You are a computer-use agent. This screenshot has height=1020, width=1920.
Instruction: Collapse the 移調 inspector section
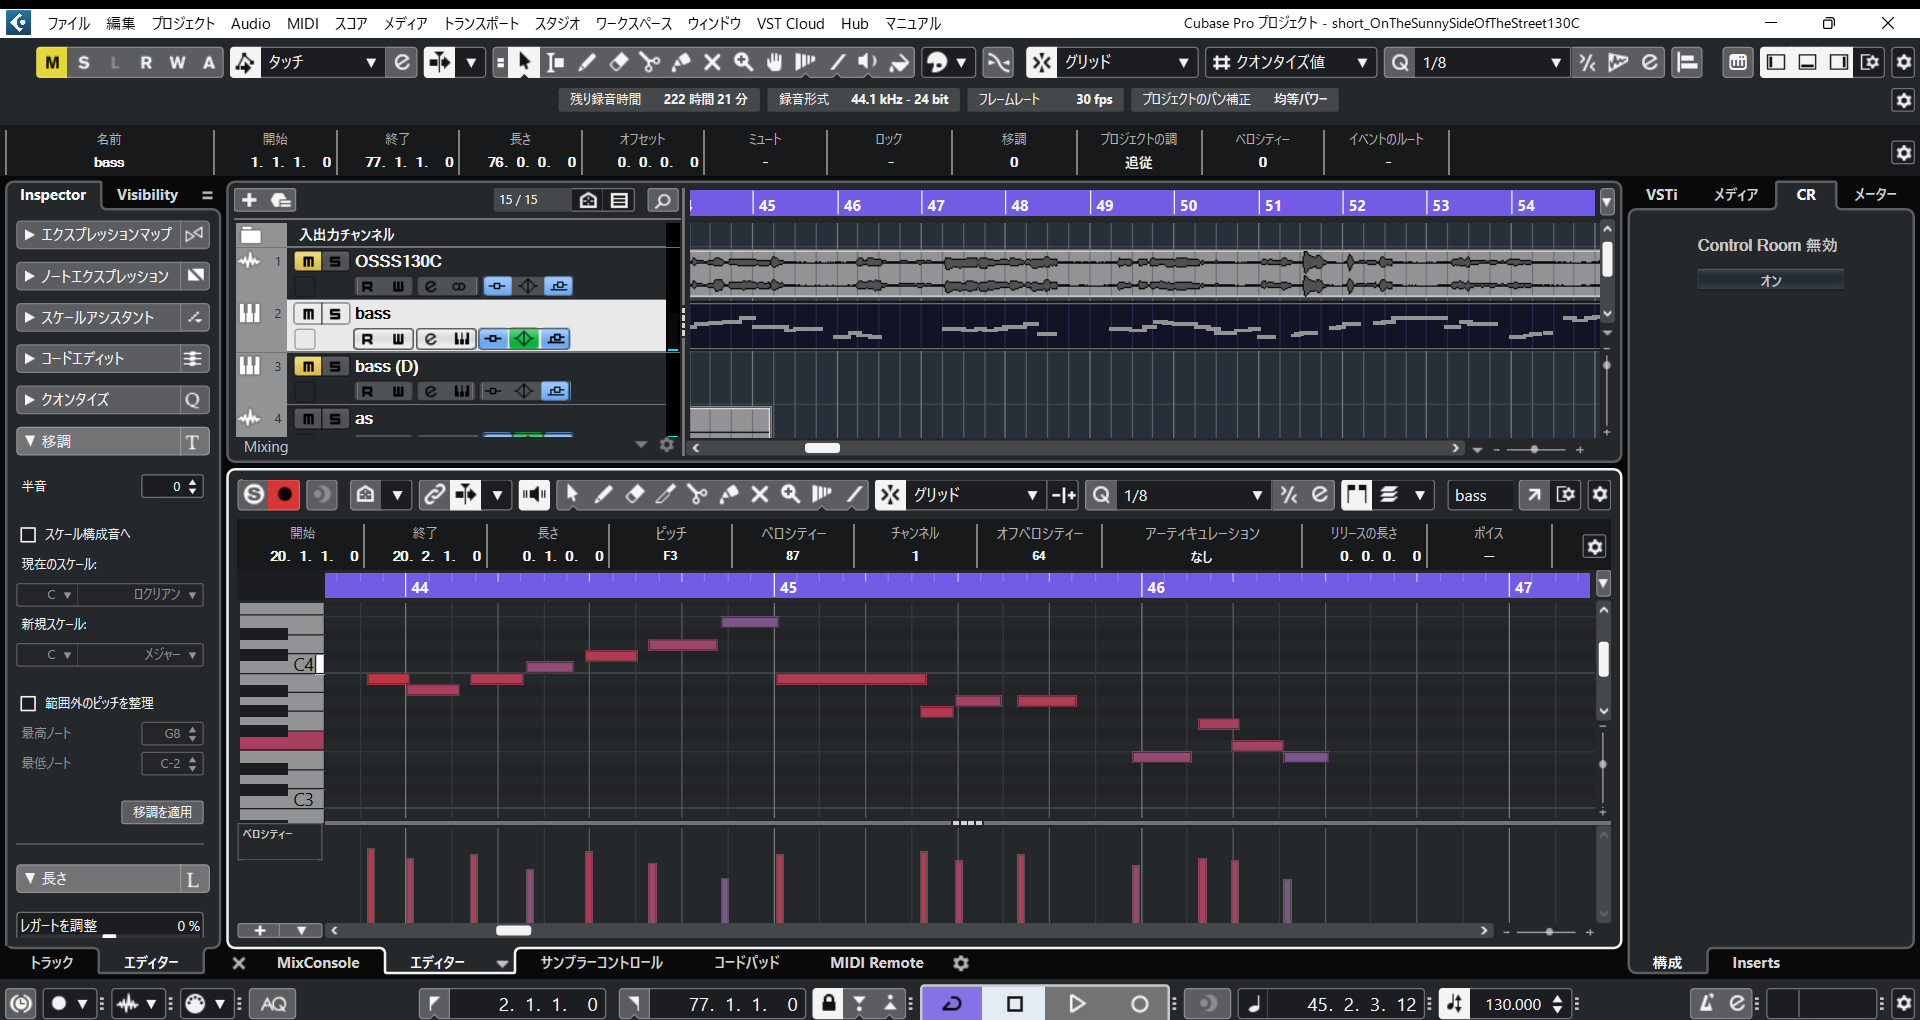click(x=98, y=441)
